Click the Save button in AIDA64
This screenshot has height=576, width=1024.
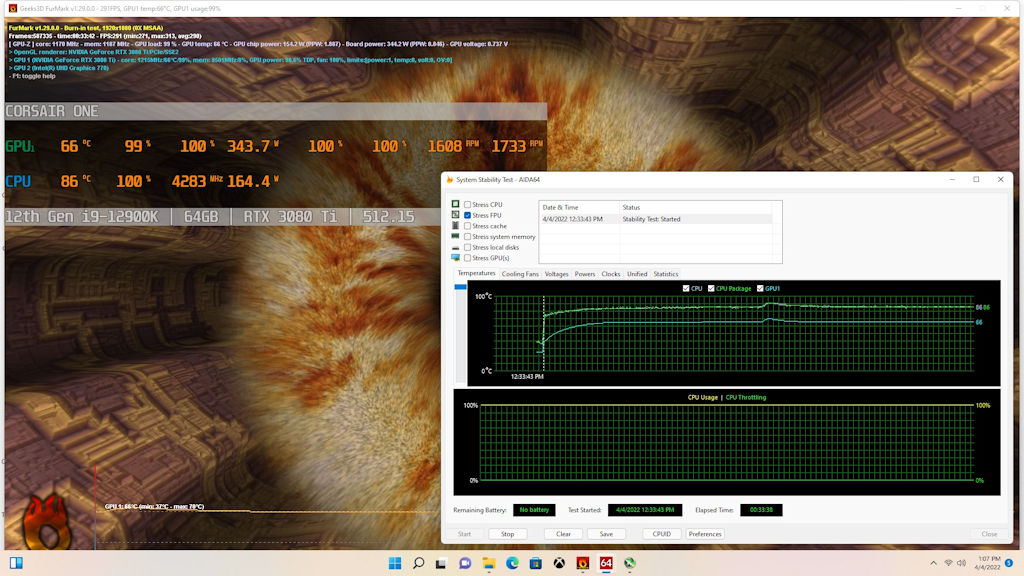606,534
